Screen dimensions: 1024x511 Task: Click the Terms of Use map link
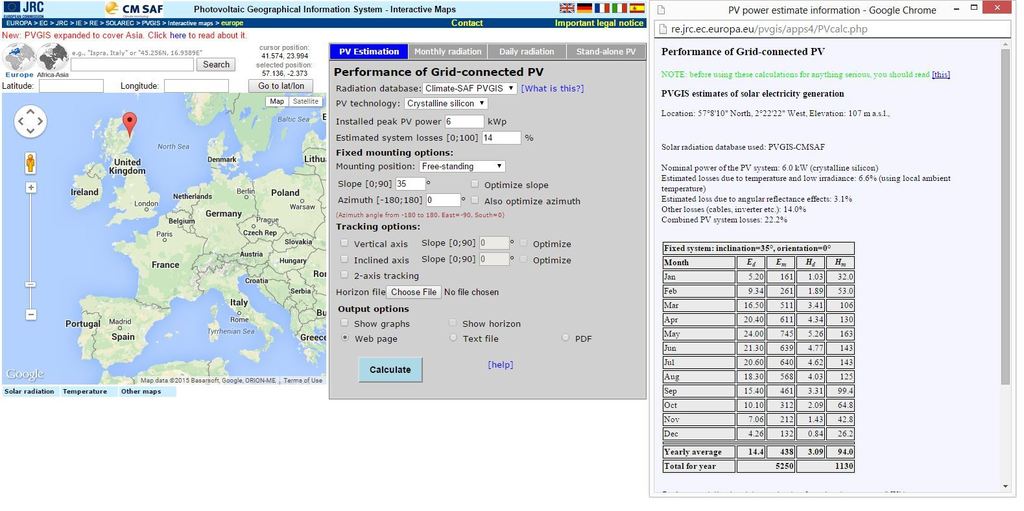pyautogui.click(x=302, y=380)
